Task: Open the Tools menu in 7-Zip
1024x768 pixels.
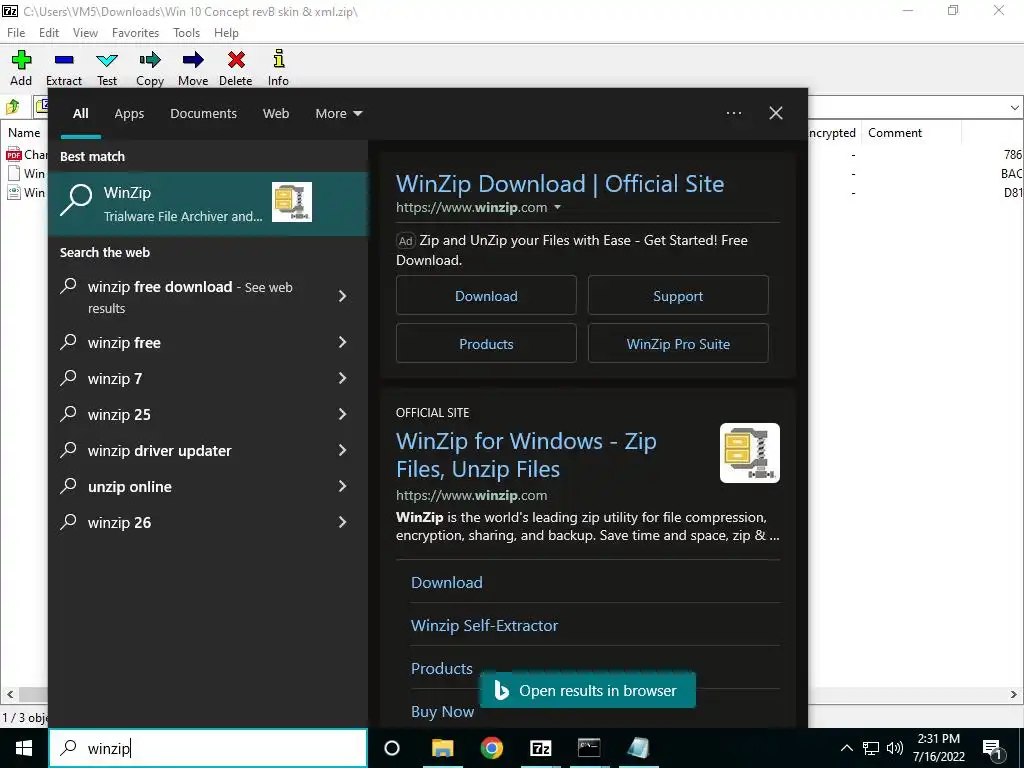Action: click(x=186, y=33)
